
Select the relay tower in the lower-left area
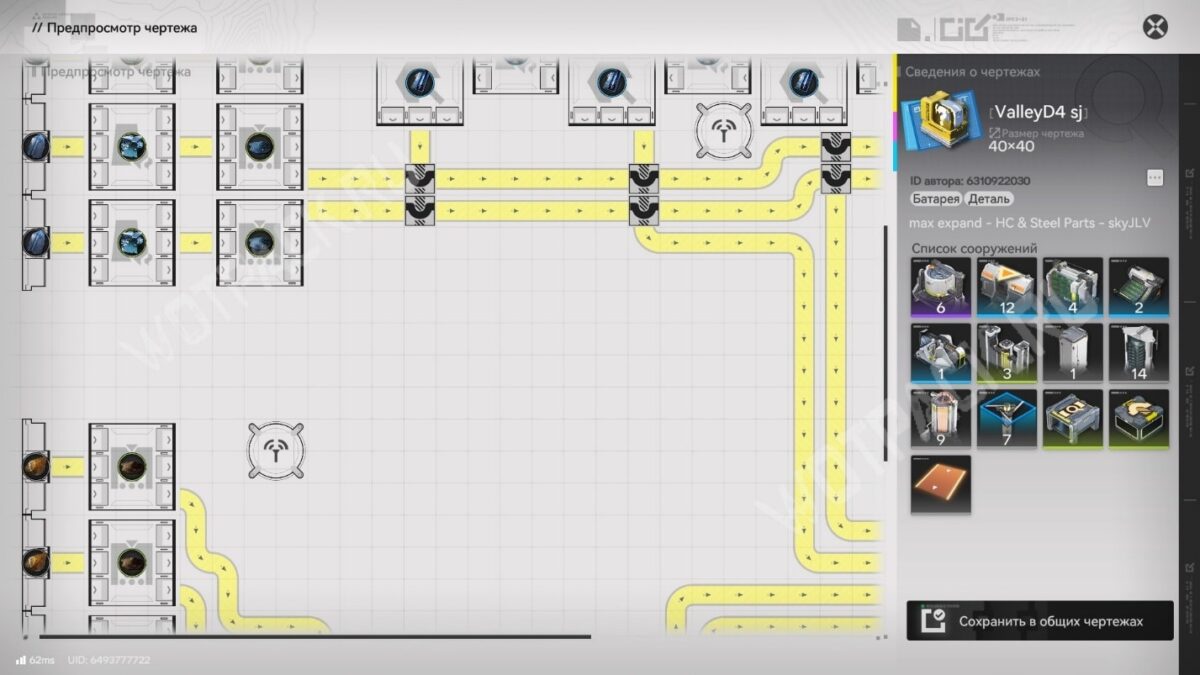pos(276,450)
